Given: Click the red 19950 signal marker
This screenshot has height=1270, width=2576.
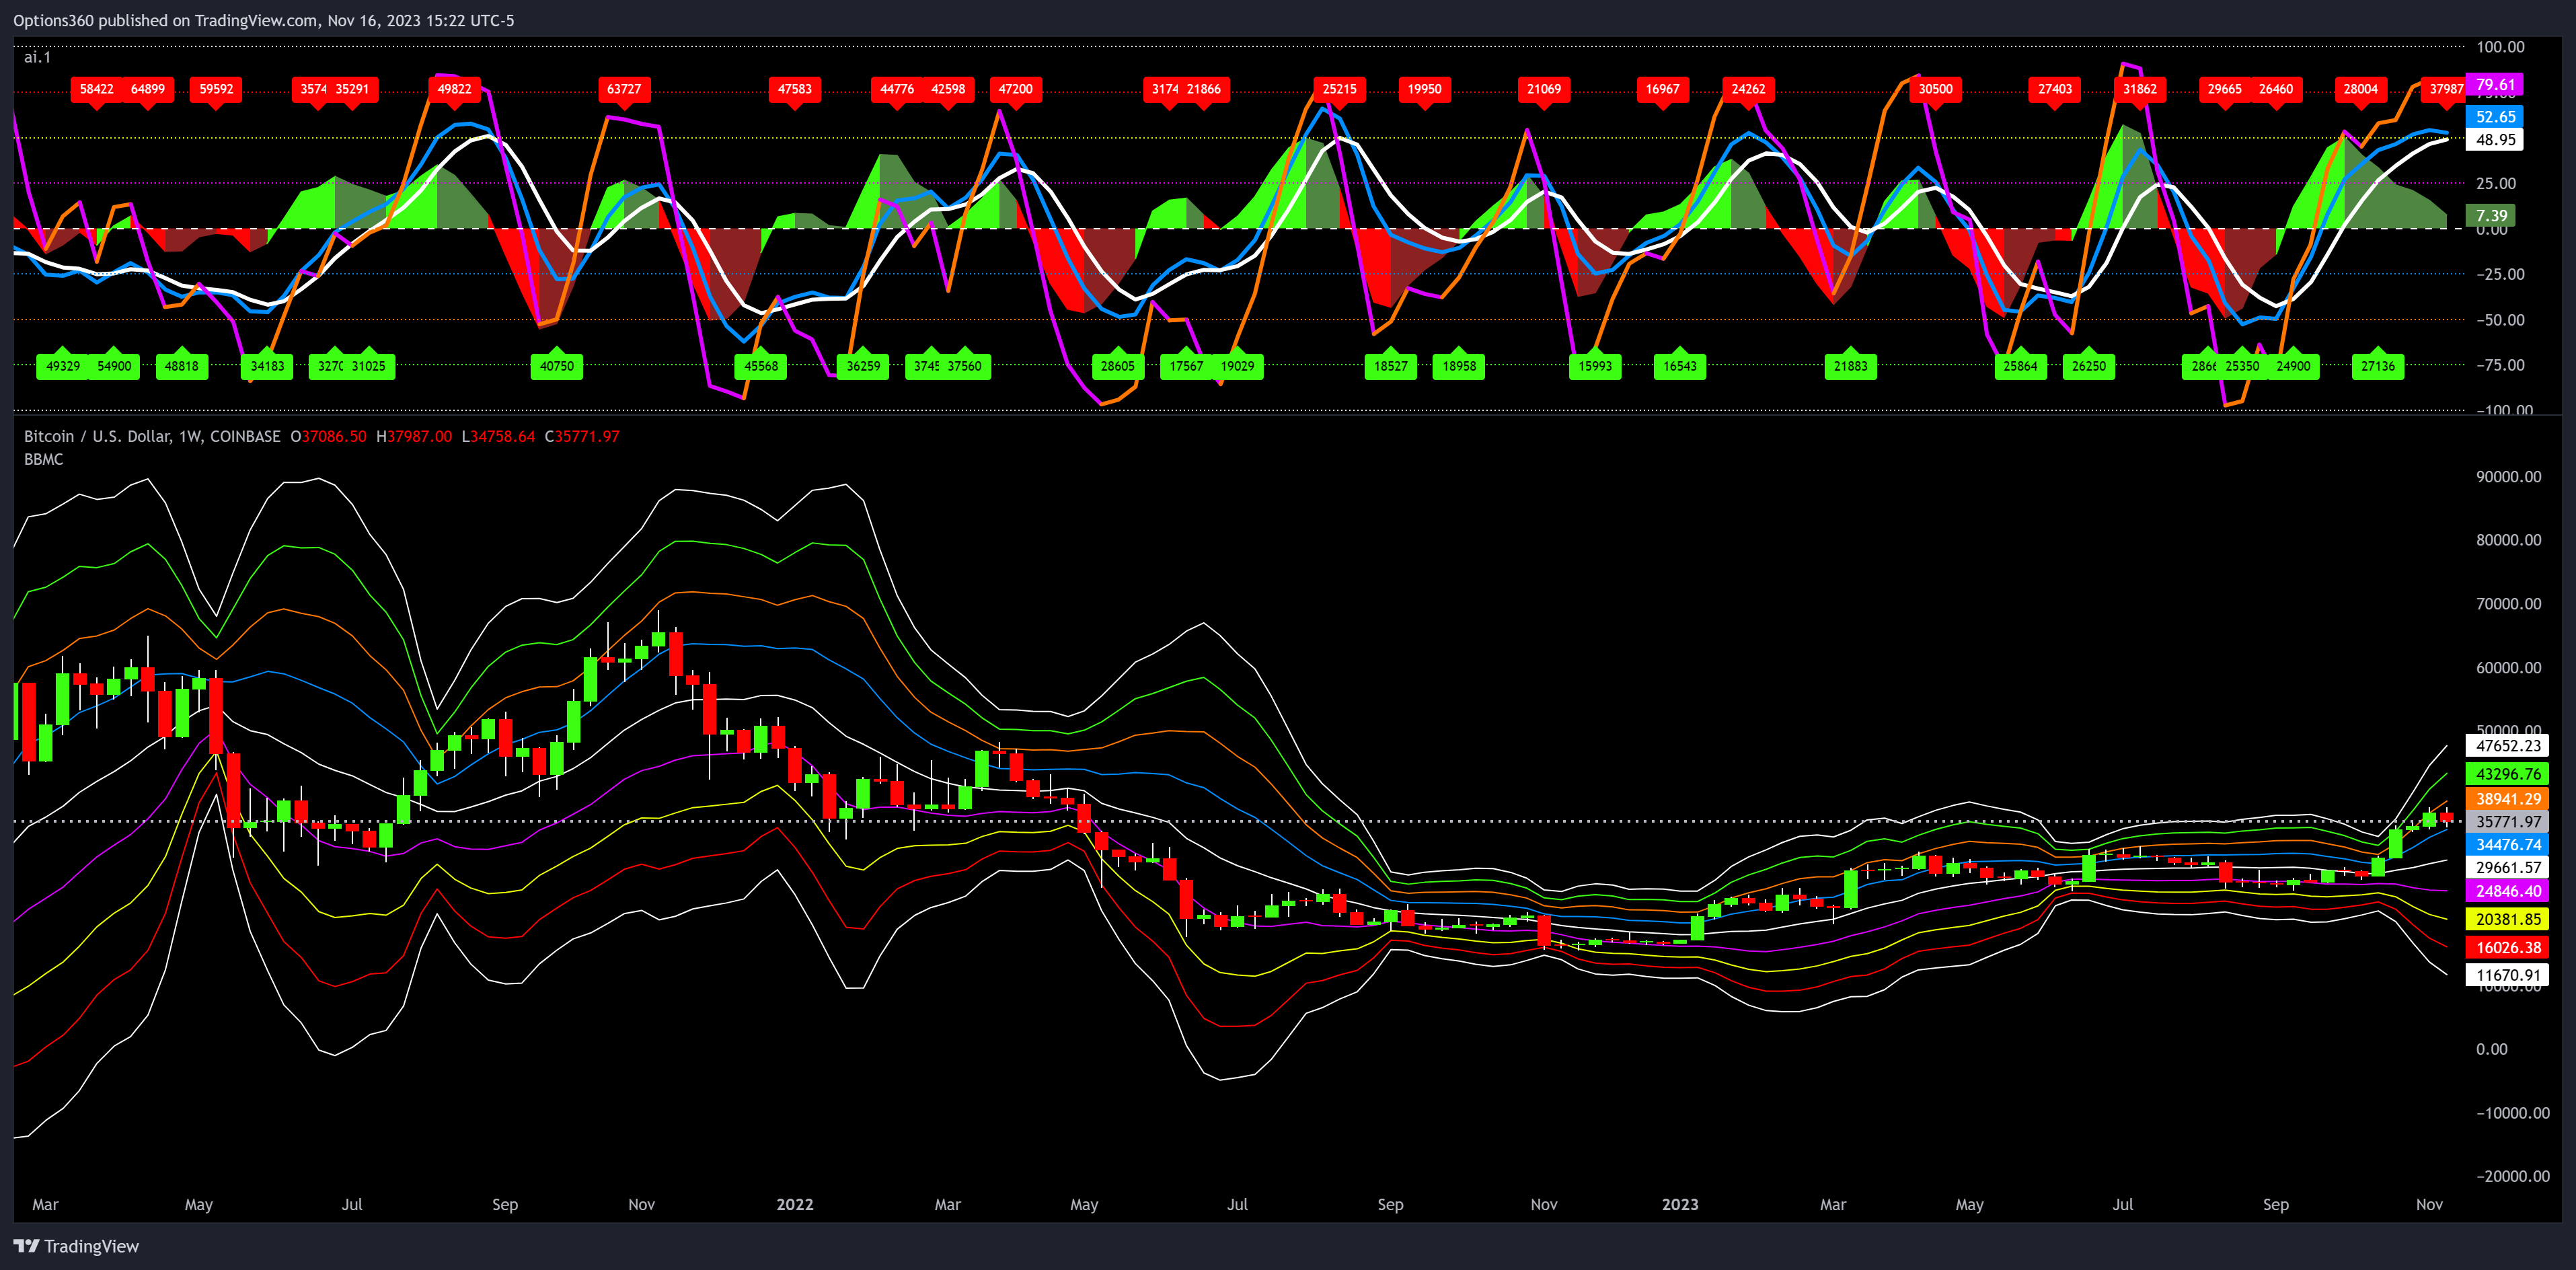Looking at the screenshot, I should pyautogui.click(x=1425, y=89).
